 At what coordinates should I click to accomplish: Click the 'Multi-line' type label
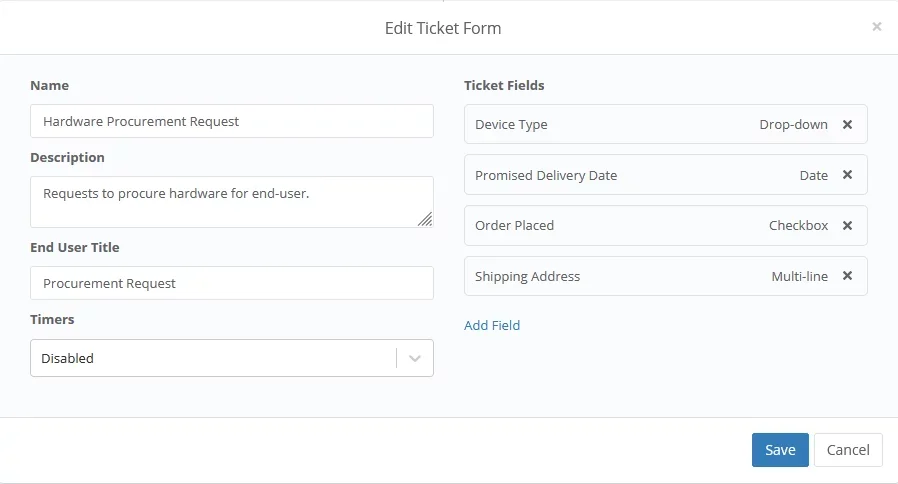[800, 276]
